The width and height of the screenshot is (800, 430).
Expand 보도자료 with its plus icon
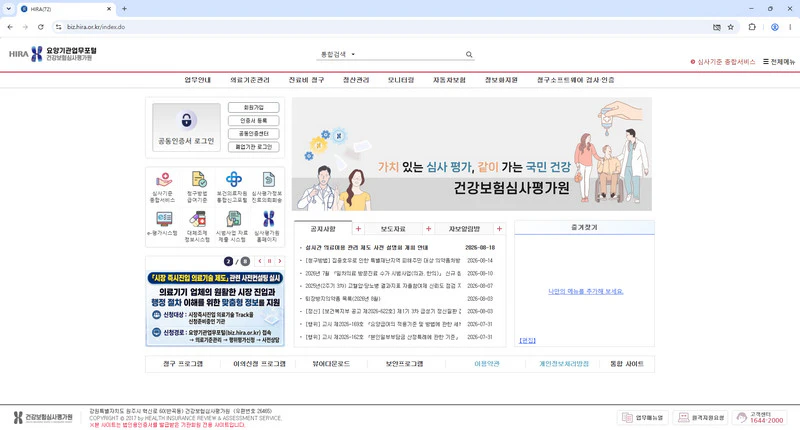click(x=429, y=229)
